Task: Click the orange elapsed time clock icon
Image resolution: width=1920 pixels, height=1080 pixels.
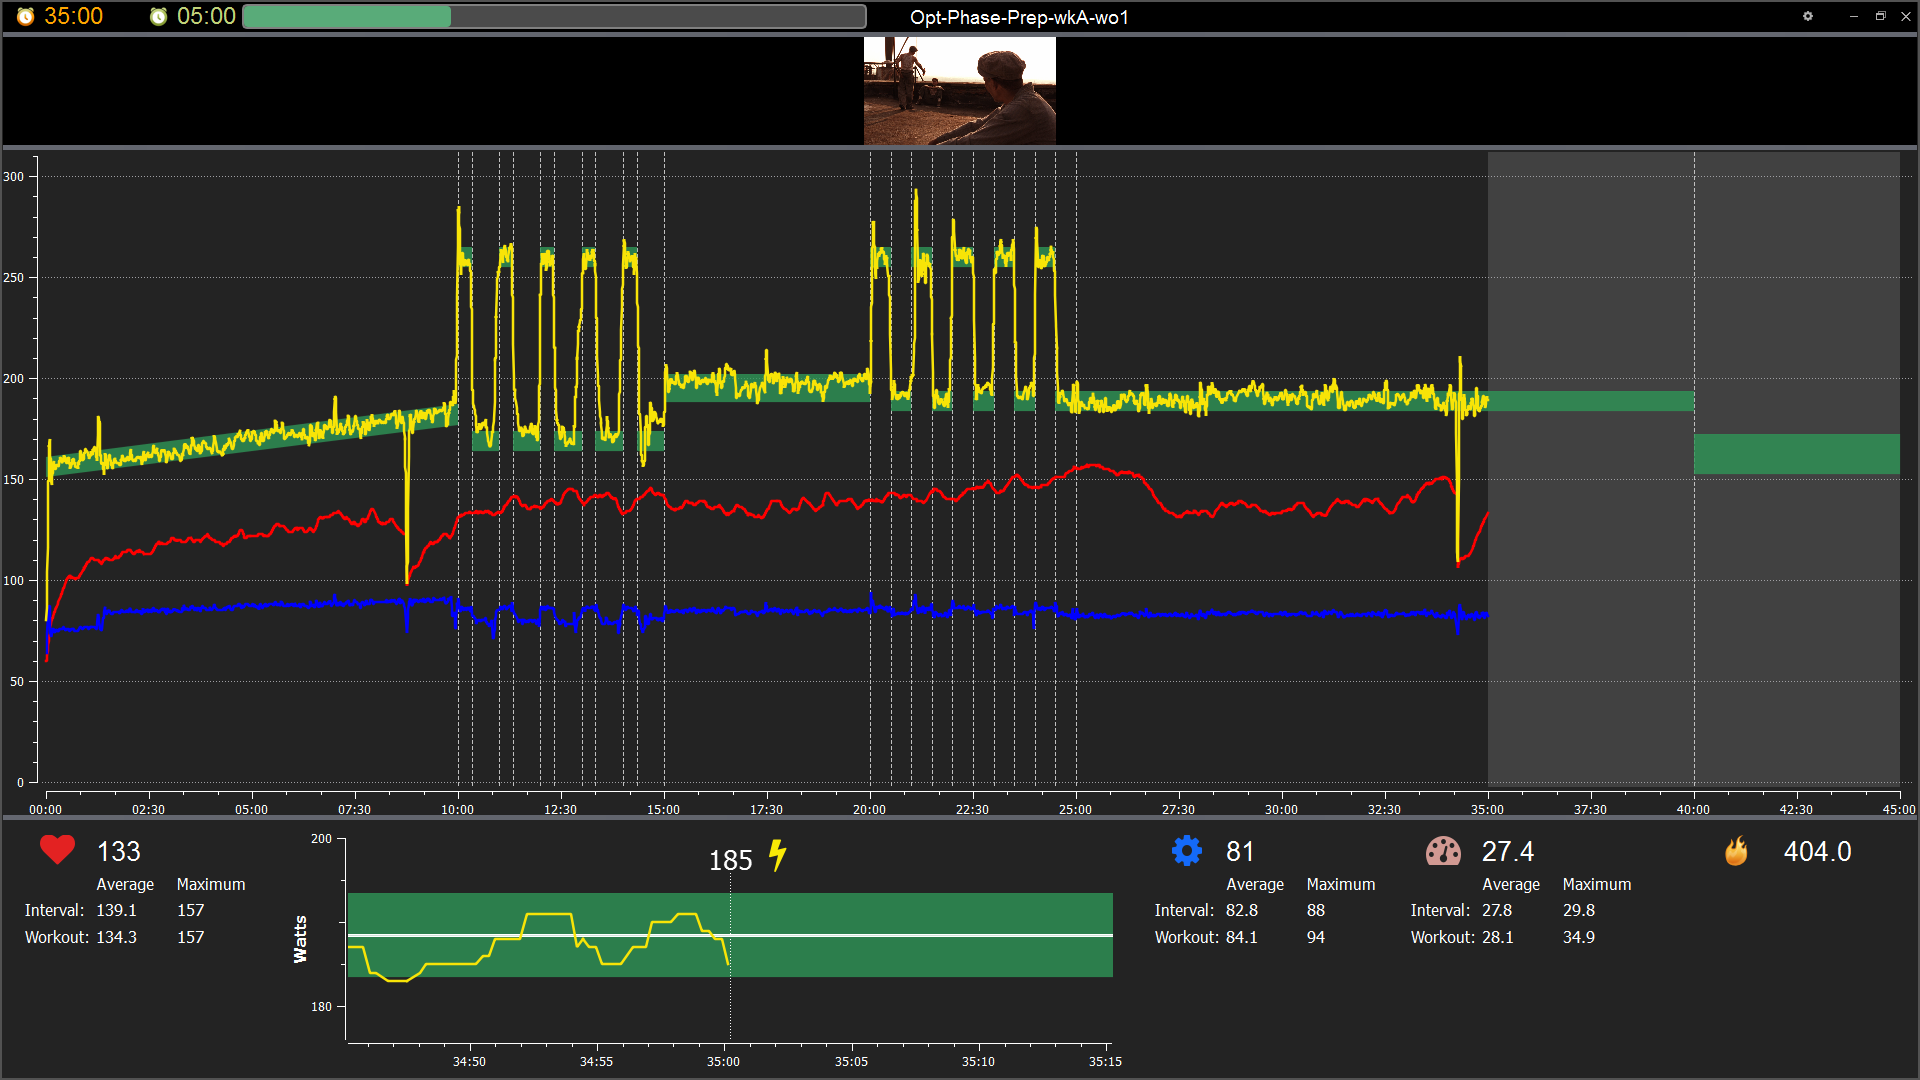Action: pos(26,17)
